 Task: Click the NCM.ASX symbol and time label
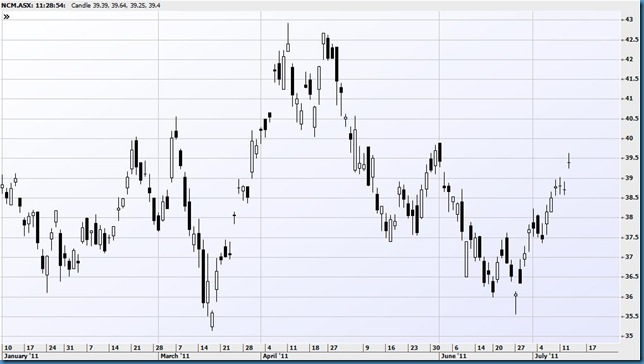pos(33,5)
